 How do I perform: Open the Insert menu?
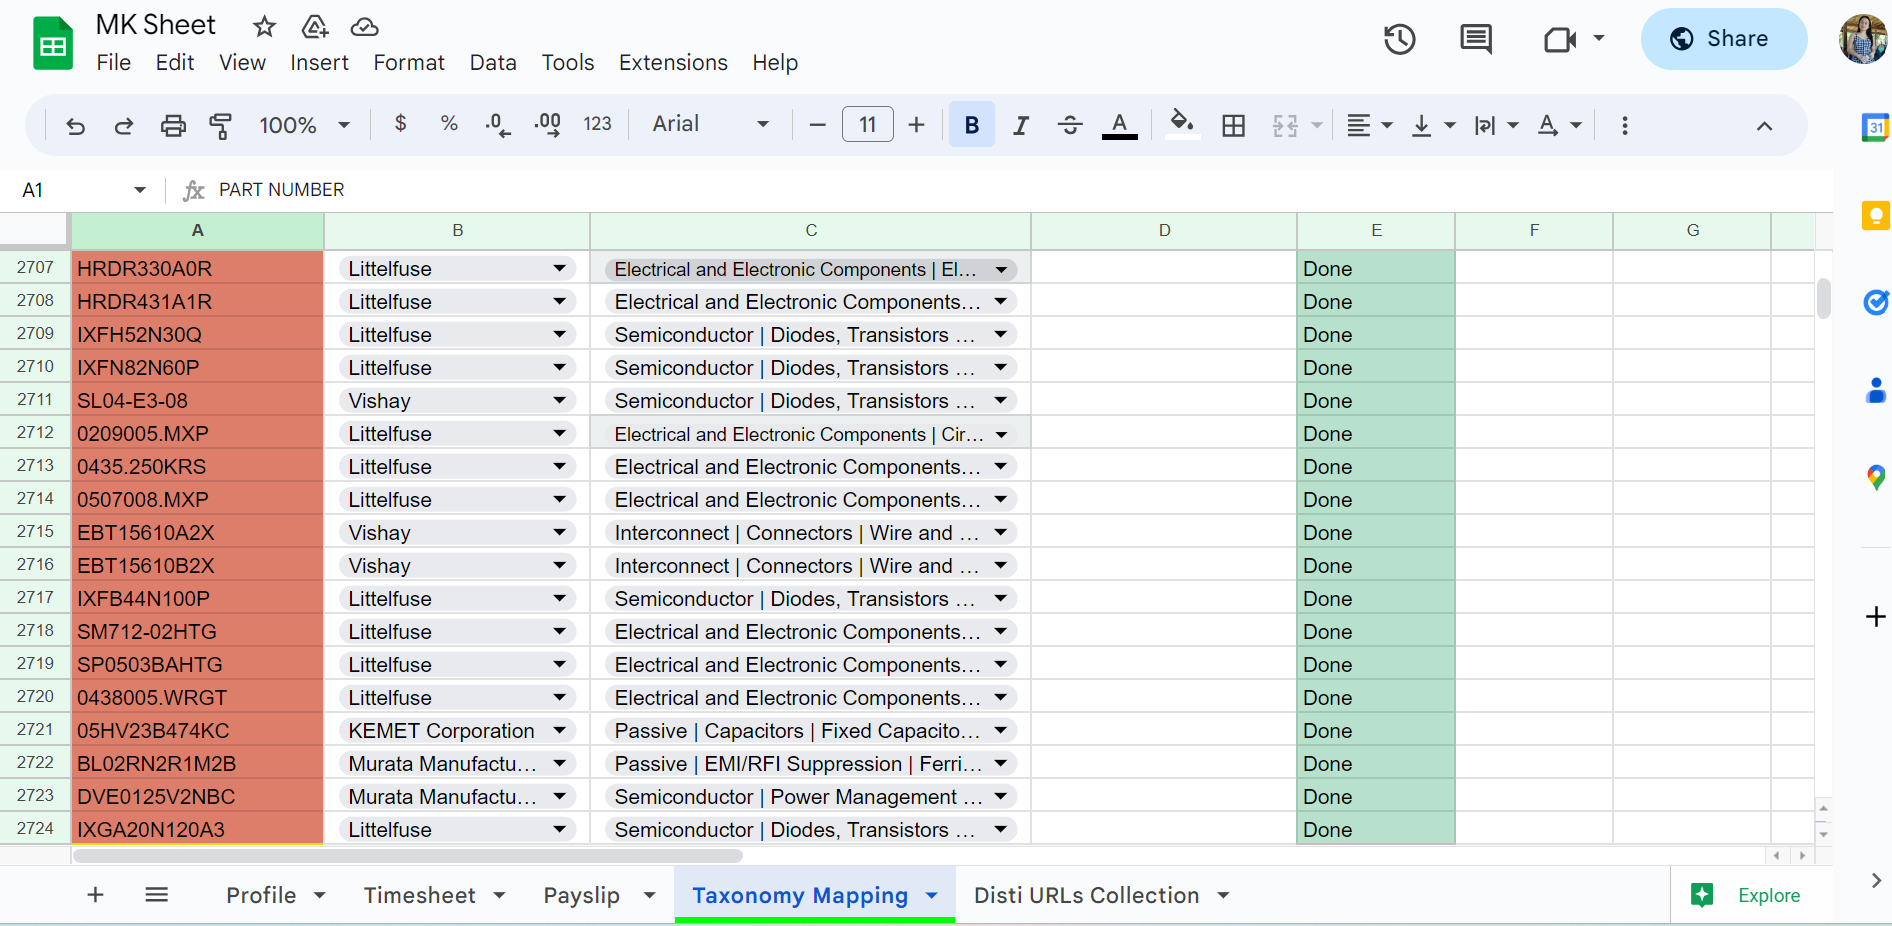tap(319, 63)
